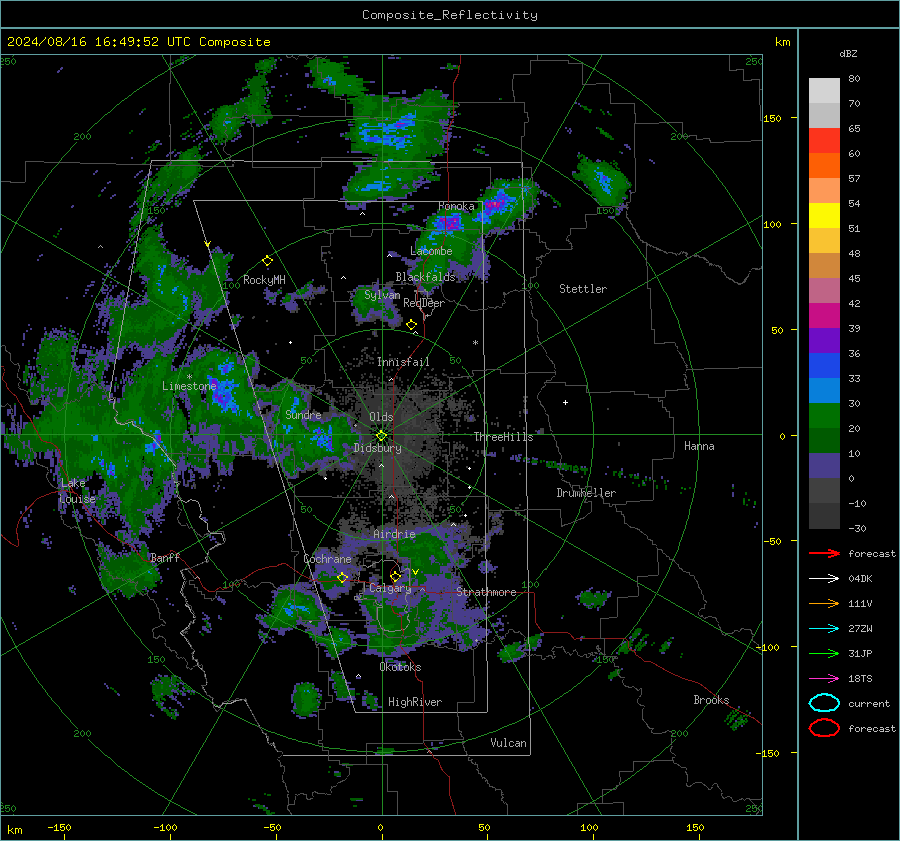Click the Olds city label

tap(381, 417)
